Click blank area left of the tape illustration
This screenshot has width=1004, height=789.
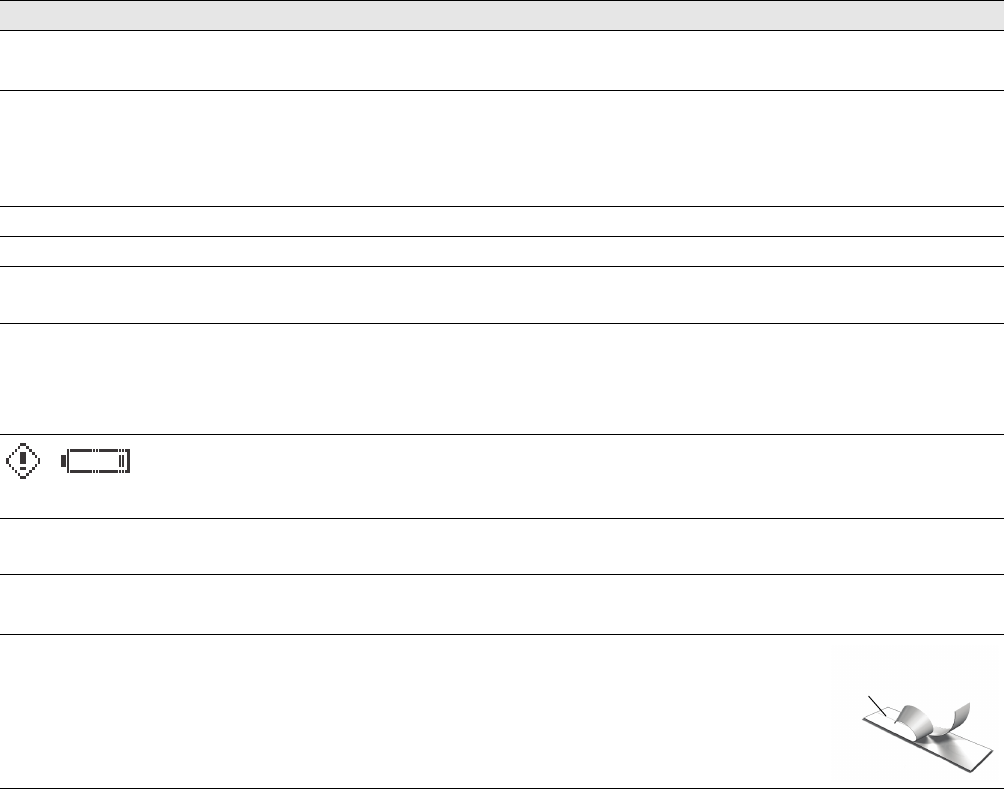(400, 711)
